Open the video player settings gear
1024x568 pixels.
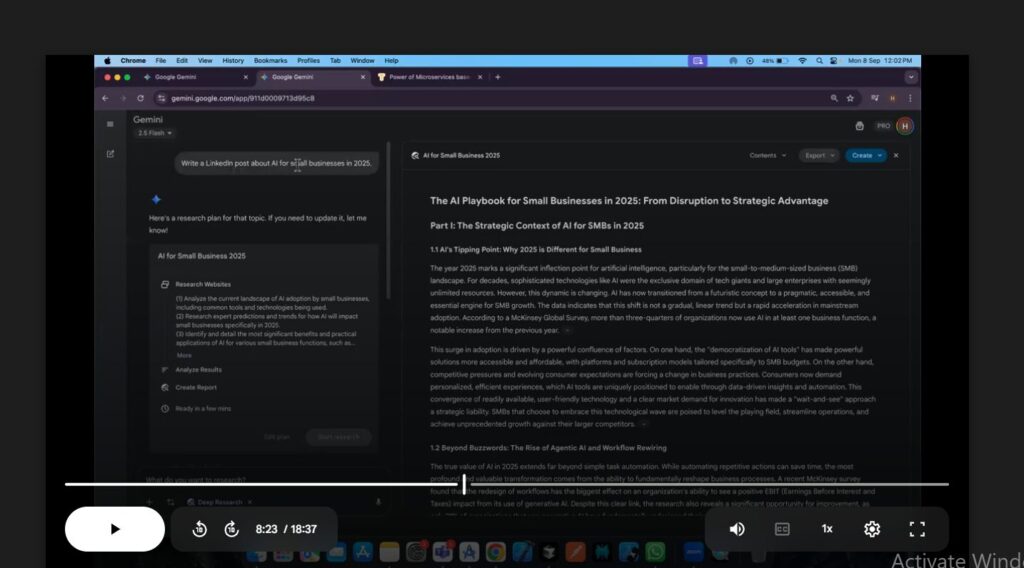[871, 529]
